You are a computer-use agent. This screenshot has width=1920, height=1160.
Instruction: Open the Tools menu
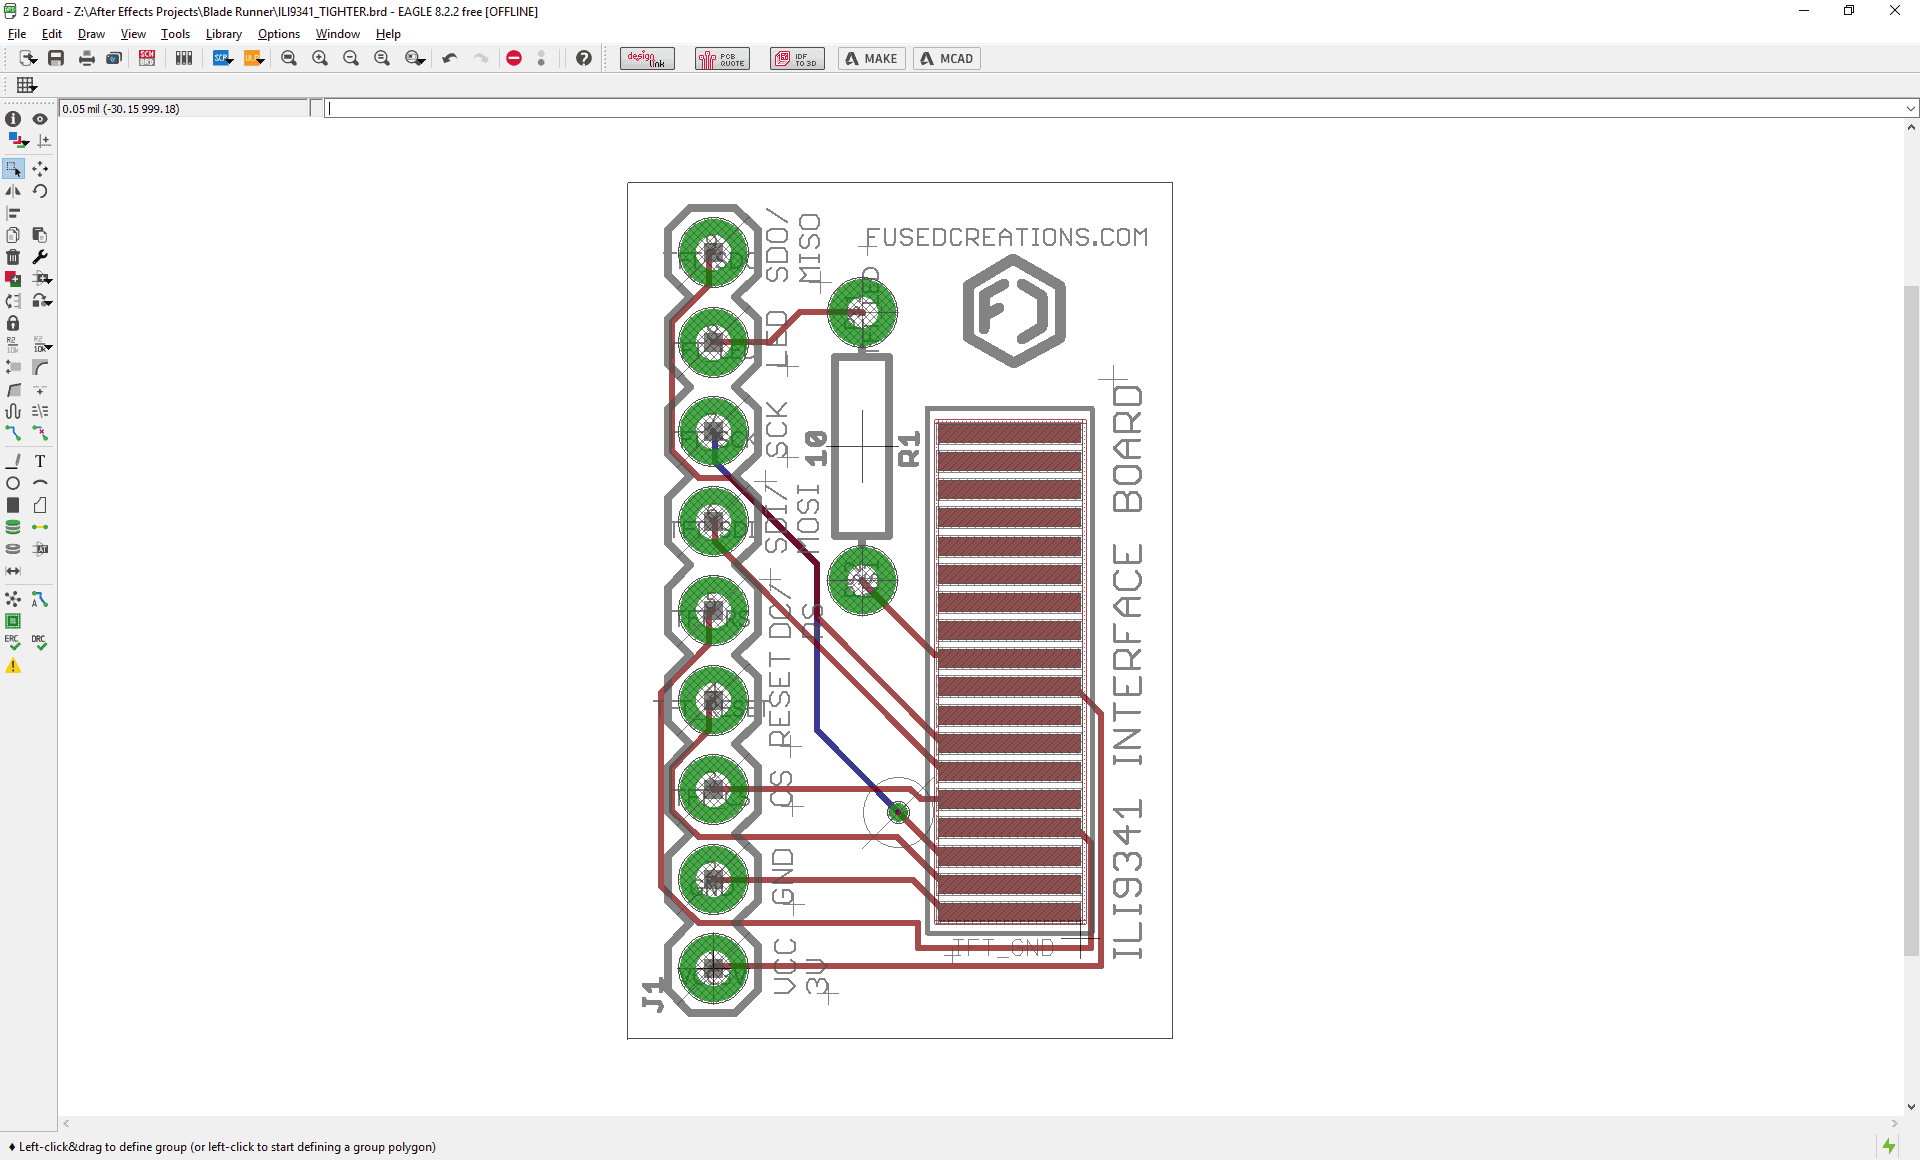point(175,34)
